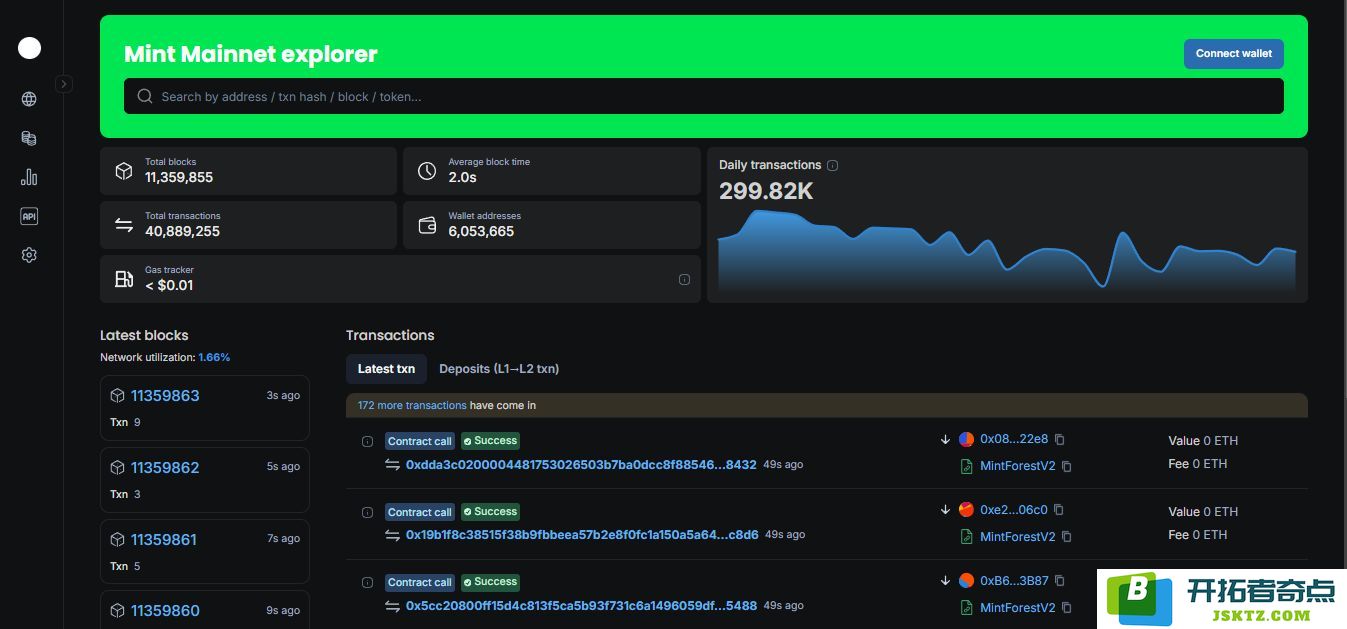Open the Charts and stats sidebar icon

(29, 177)
